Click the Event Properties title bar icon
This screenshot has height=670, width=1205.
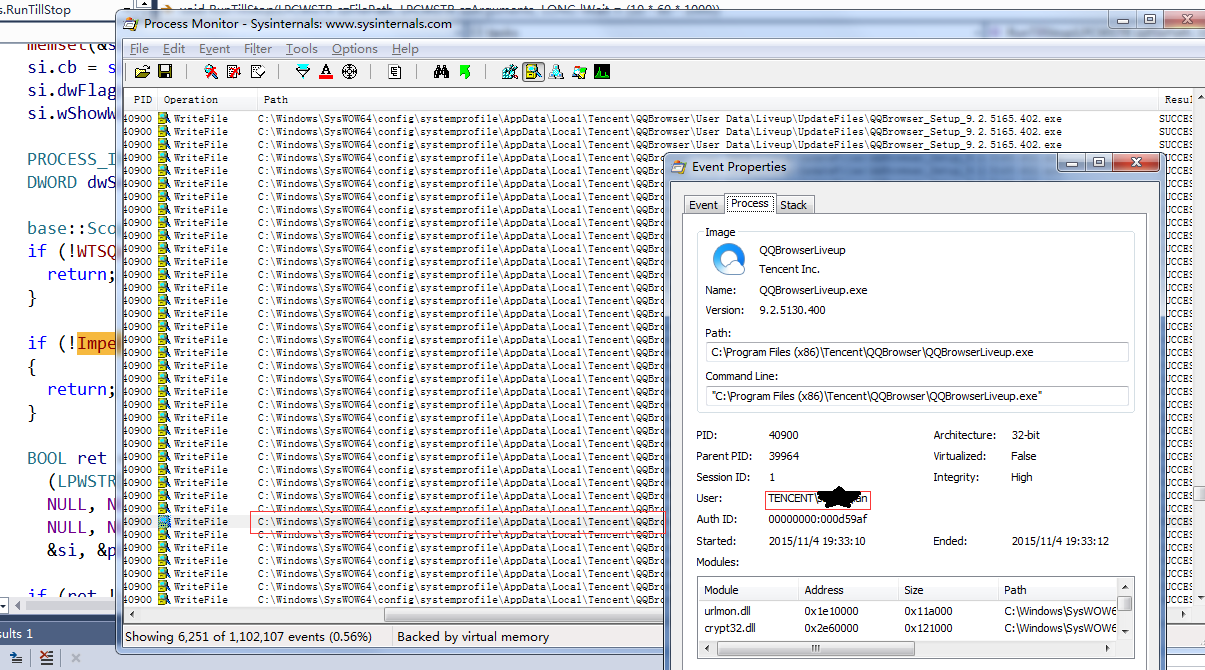(680, 167)
